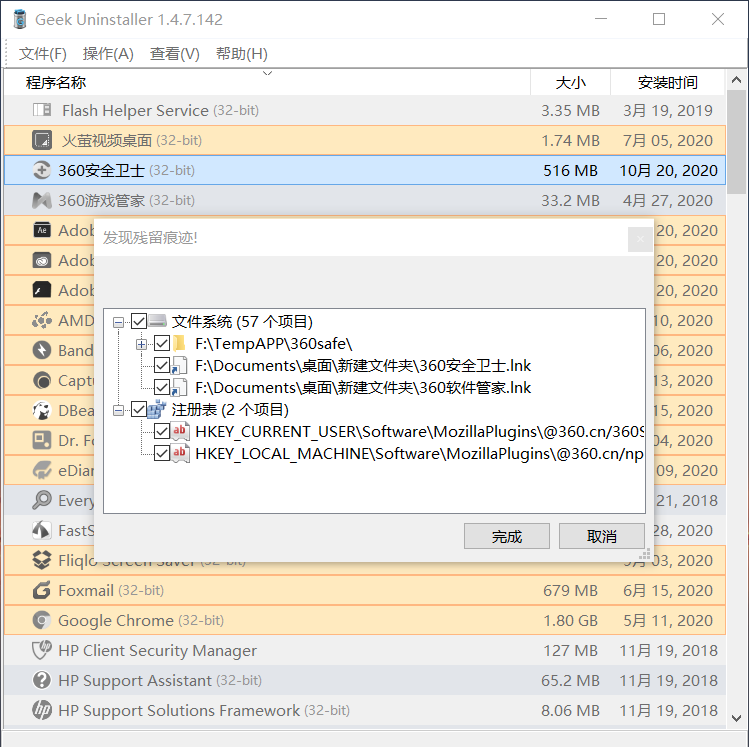Uncheck the 注册表 (2 个项目) checkbox
Viewport: 749px width, 747px height.
tap(139, 409)
